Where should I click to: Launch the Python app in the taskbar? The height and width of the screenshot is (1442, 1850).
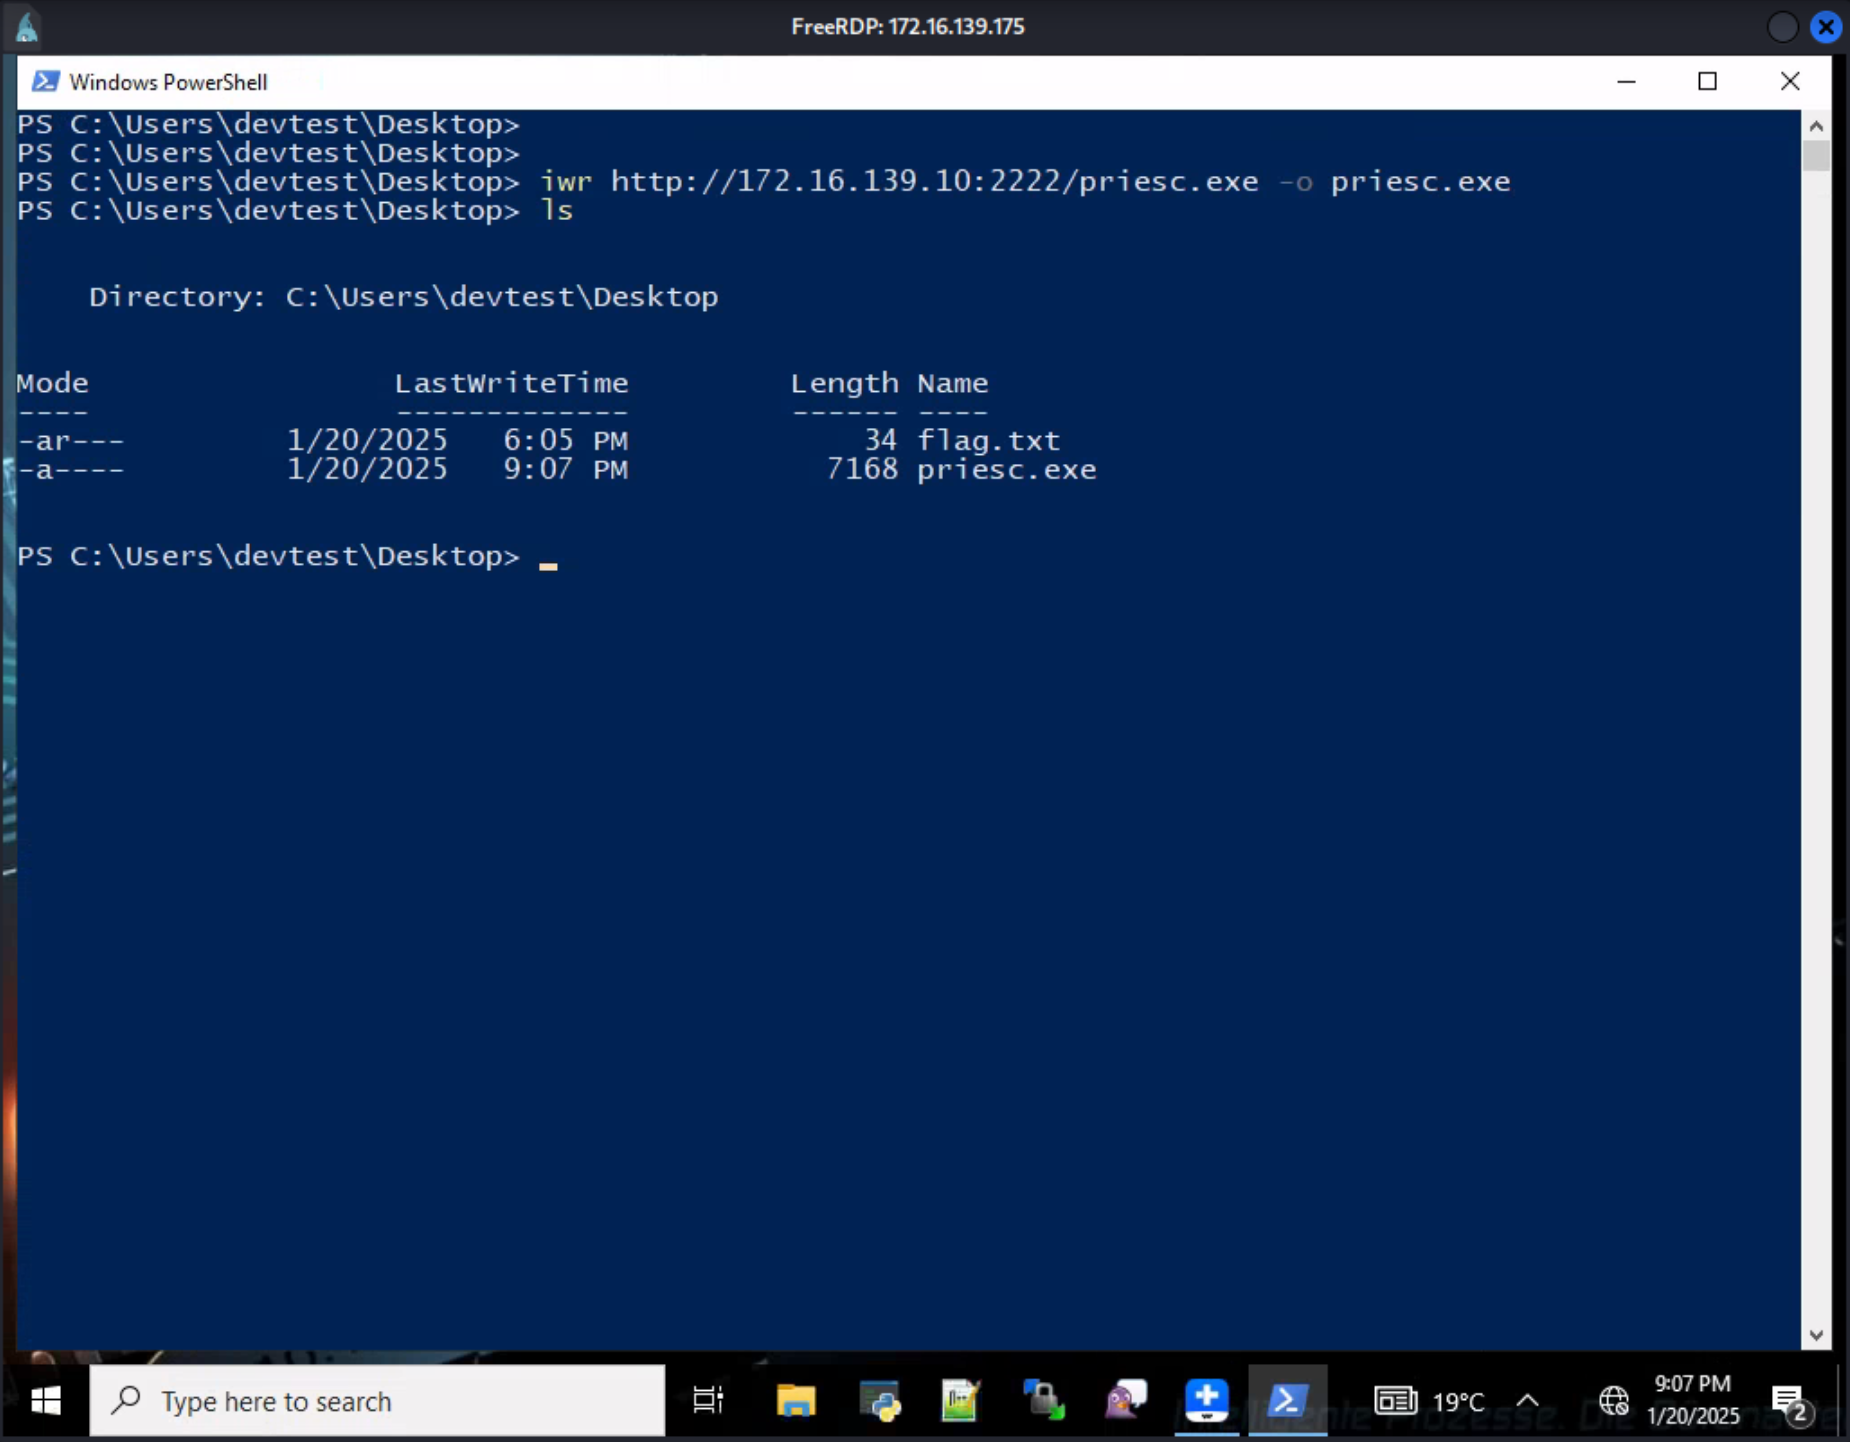[879, 1401]
